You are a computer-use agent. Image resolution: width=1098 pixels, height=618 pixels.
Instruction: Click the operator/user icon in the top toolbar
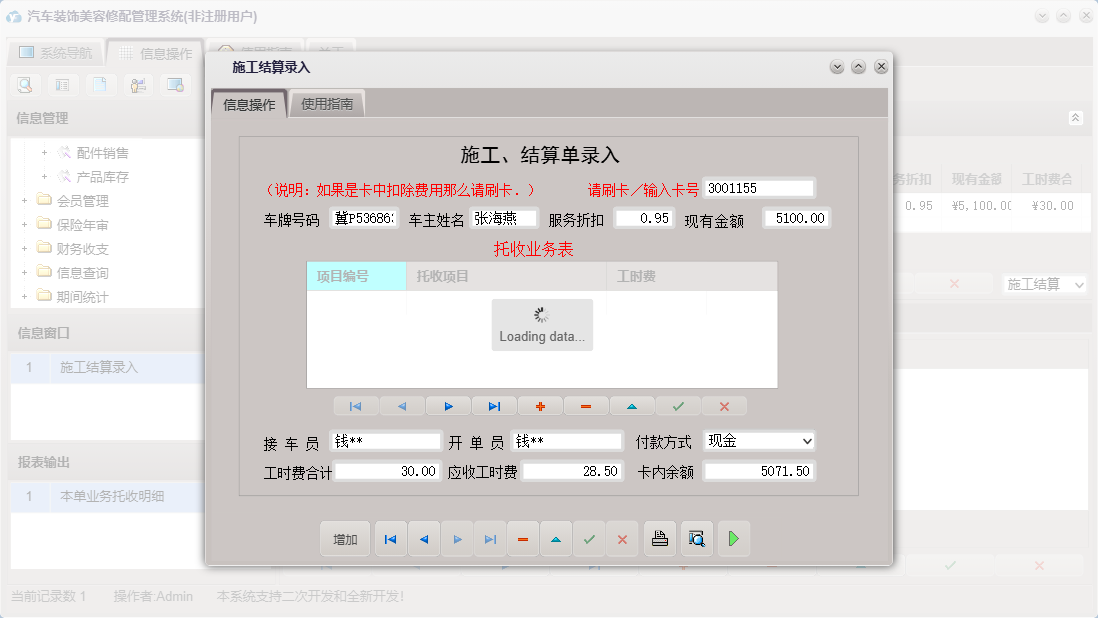coord(138,85)
